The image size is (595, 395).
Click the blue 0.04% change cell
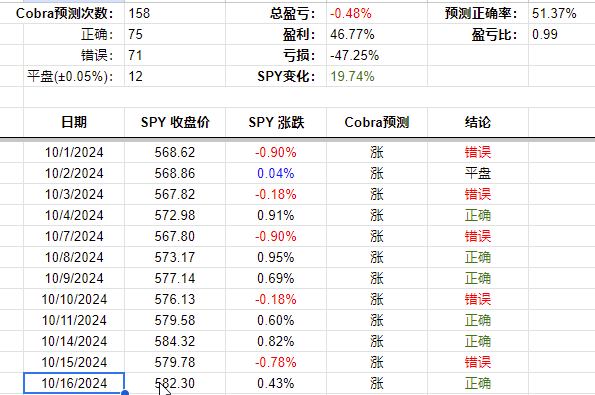(276, 173)
